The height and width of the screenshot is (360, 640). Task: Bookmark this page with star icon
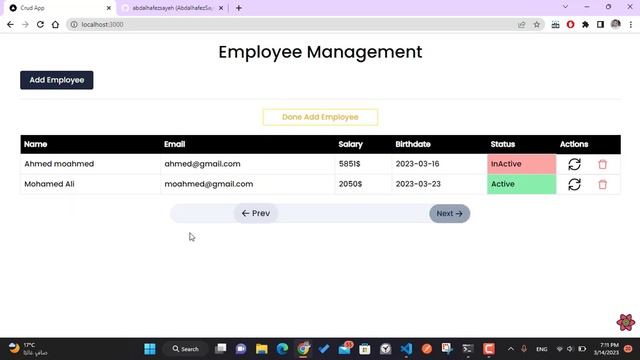(537, 24)
